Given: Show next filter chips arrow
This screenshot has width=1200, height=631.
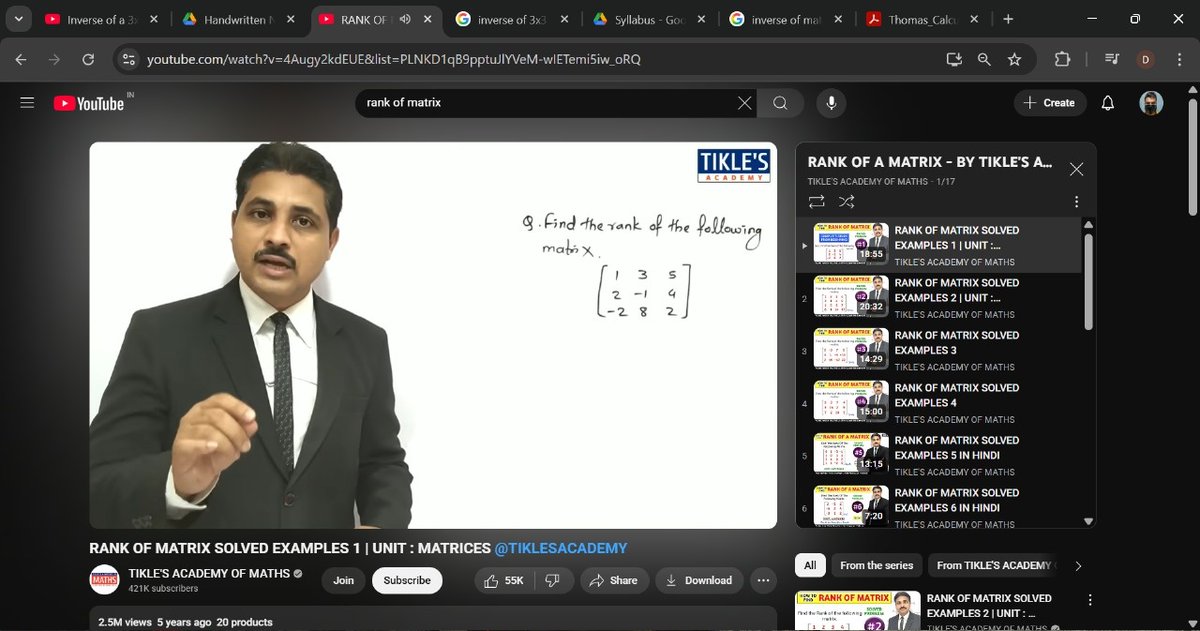Looking at the screenshot, I should 1078,566.
